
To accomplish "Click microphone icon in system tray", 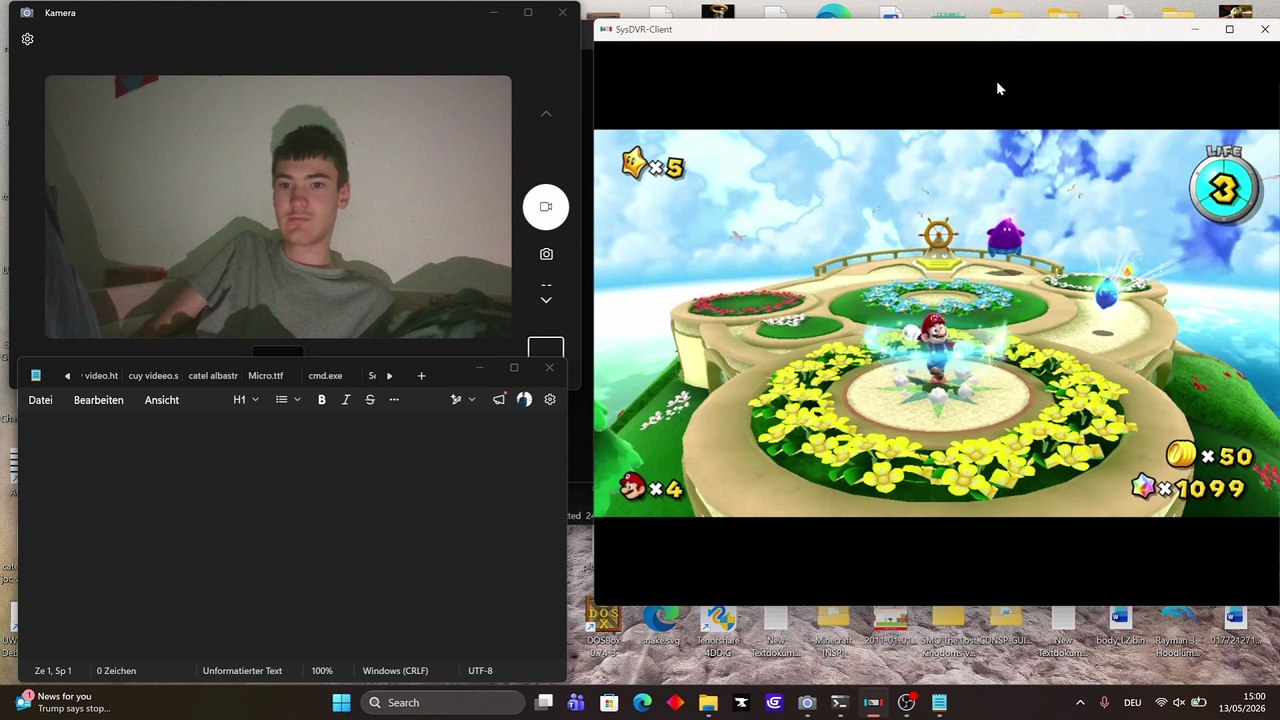I will 1104,703.
